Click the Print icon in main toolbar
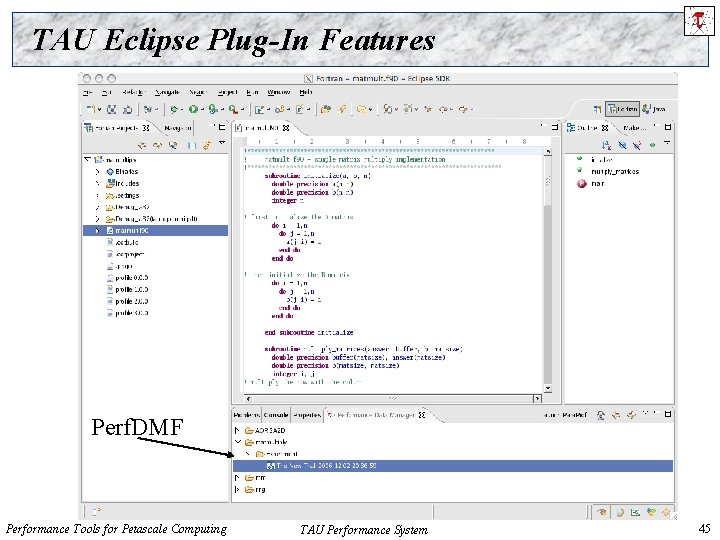This screenshot has height=540, width=720. coord(128,109)
